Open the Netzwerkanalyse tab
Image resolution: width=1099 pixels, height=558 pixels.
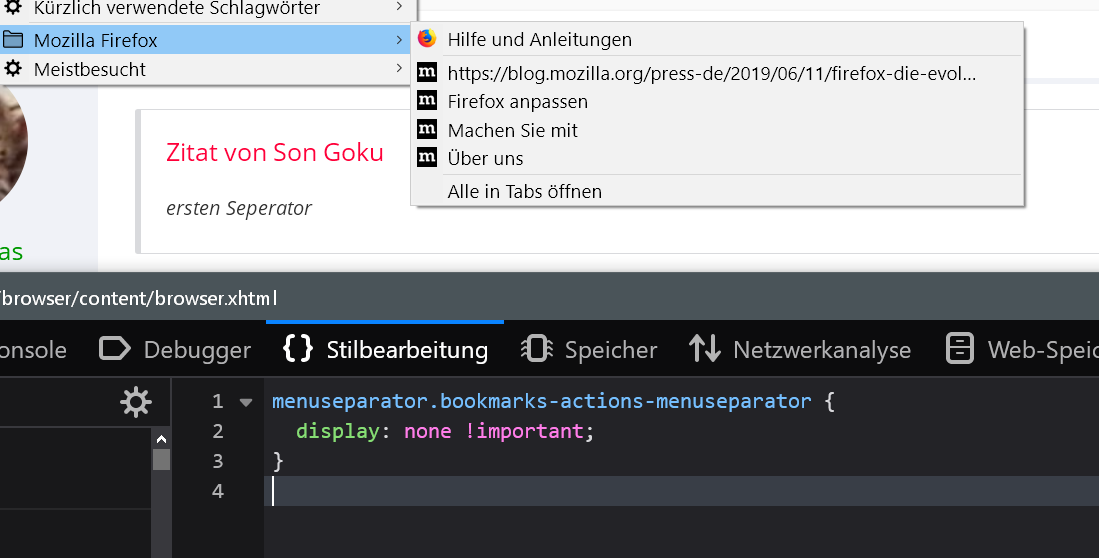pos(800,350)
